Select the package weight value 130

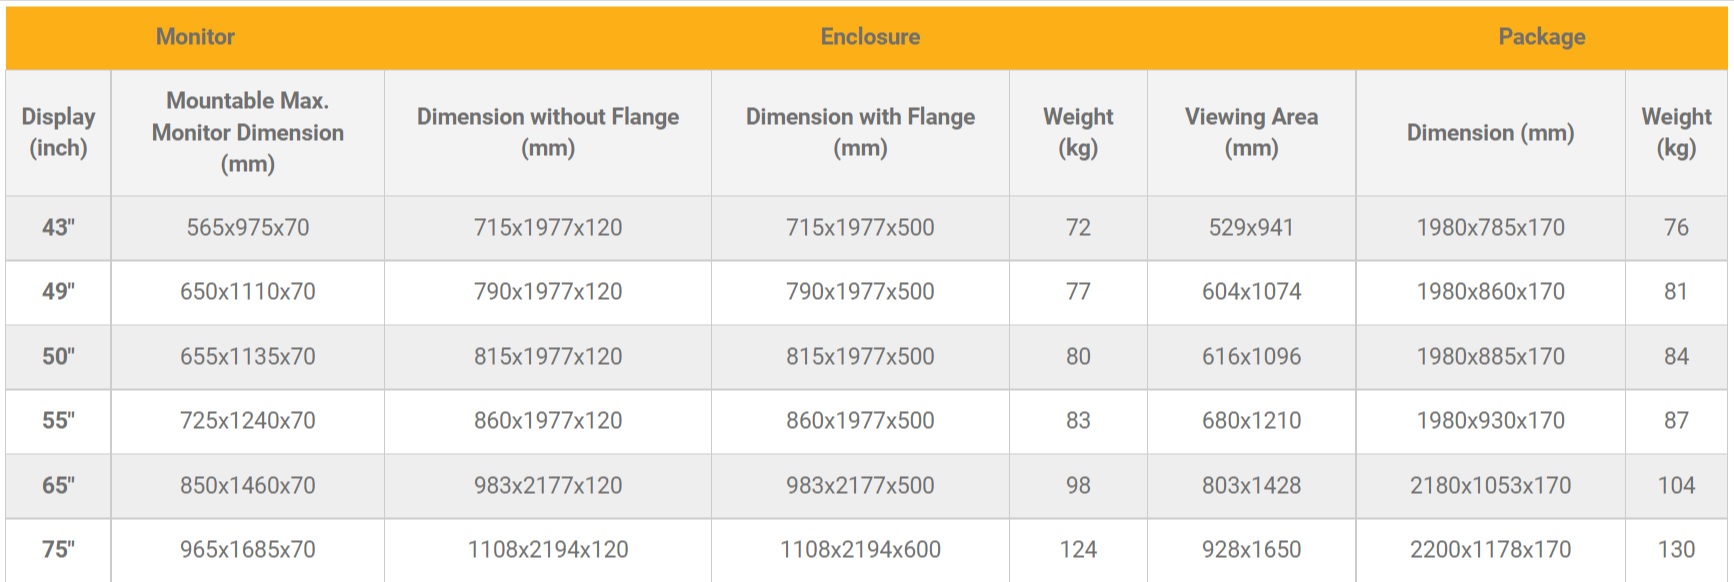[1676, 550]
